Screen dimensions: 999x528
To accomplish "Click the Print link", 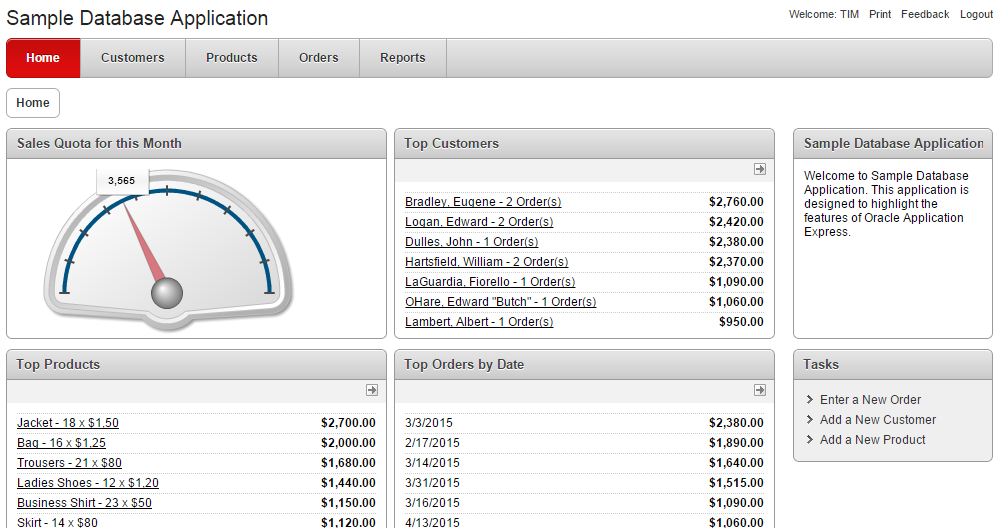I will 880,14.
